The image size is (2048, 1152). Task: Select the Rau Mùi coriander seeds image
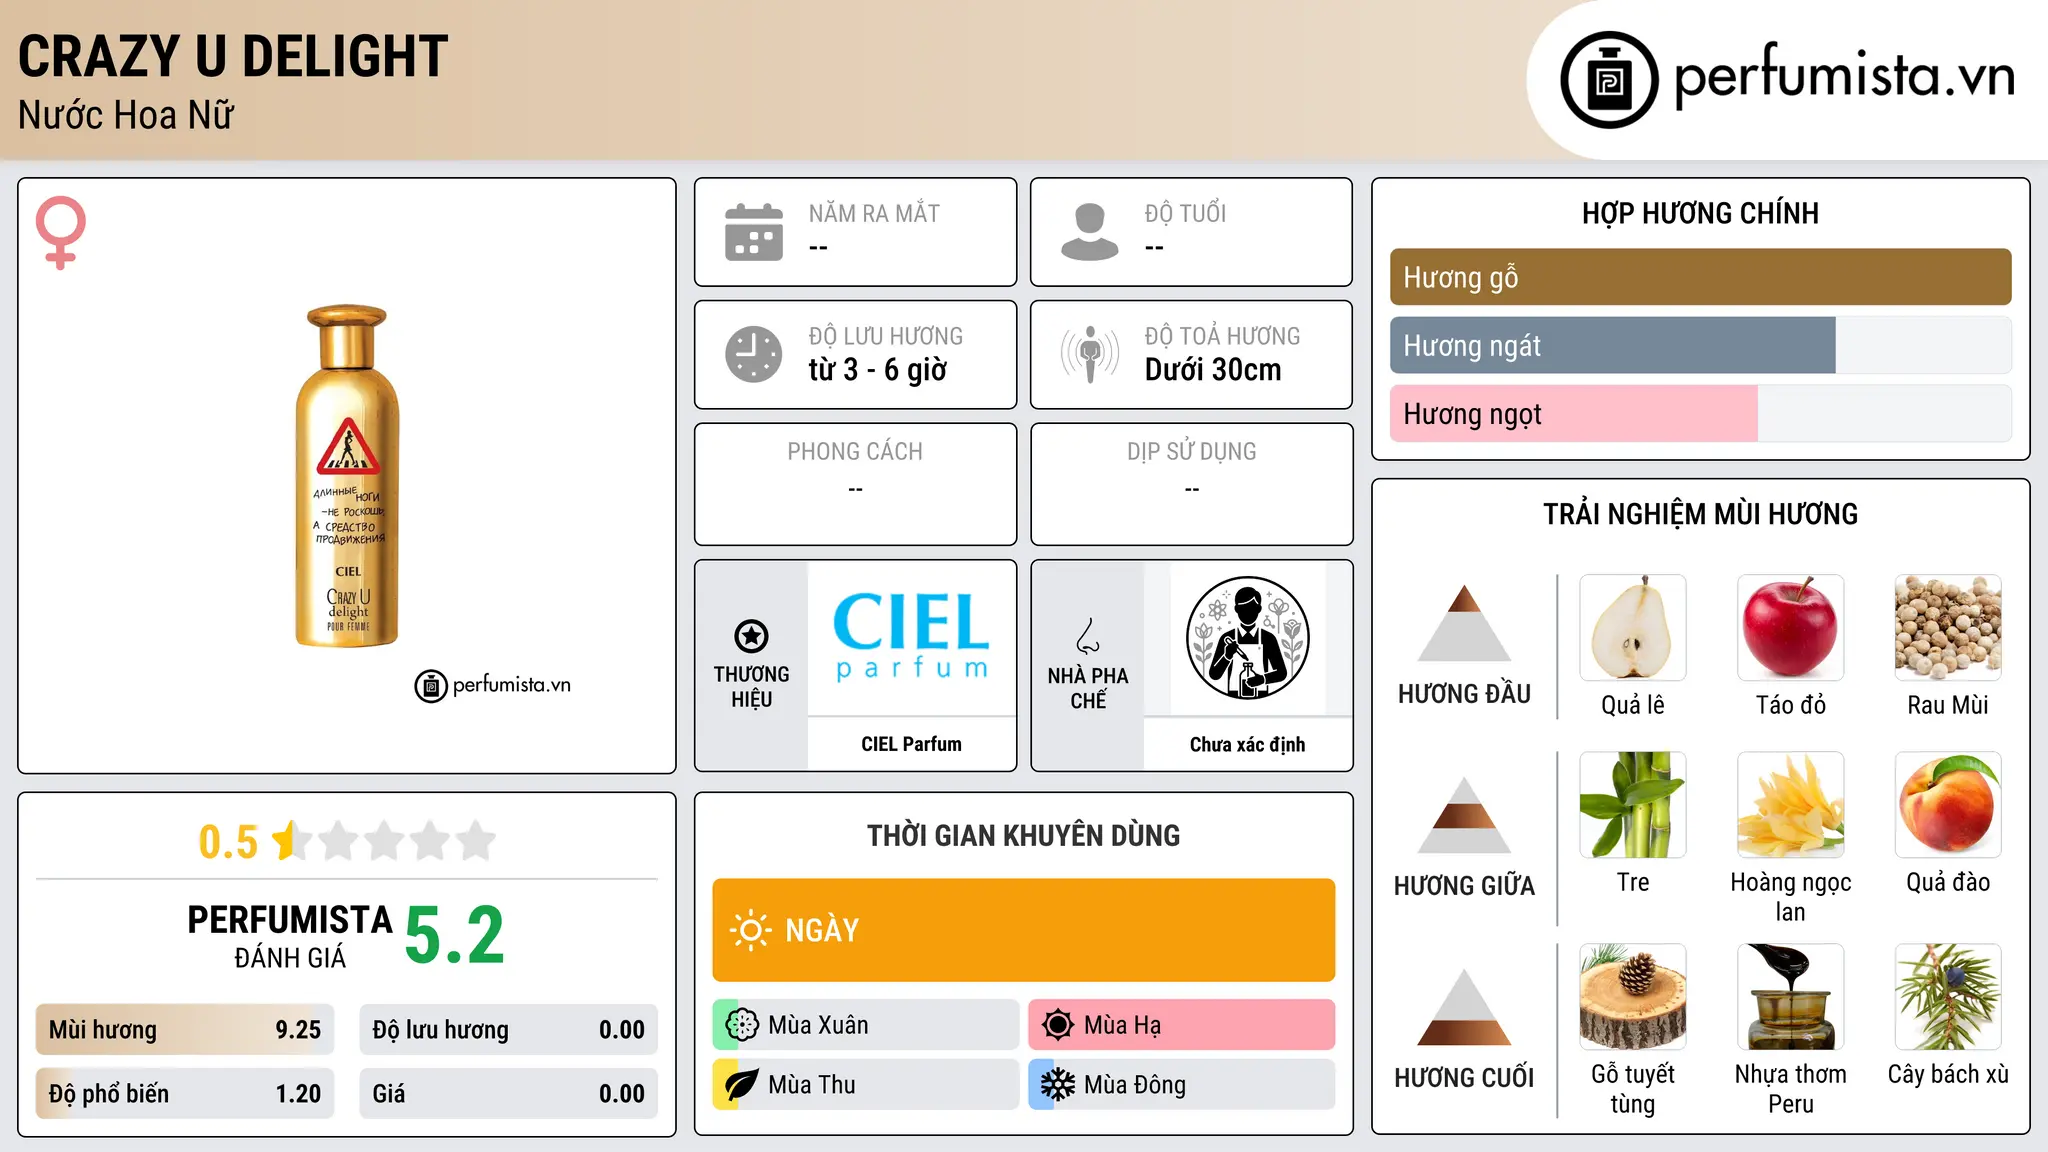tap(1948, 628)
